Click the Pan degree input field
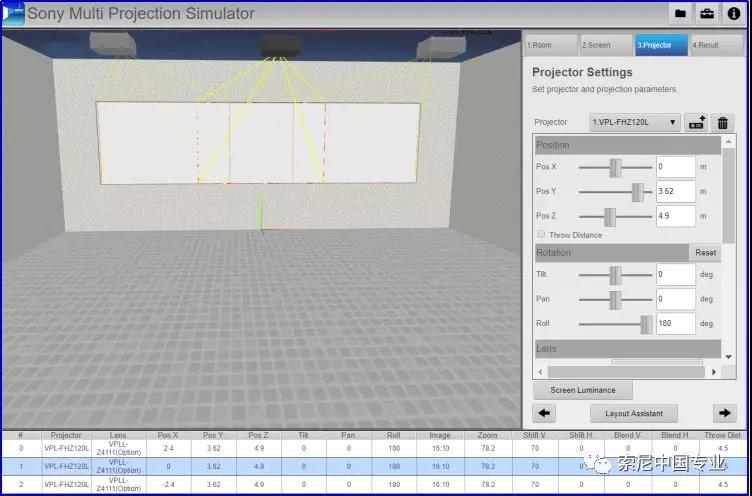 pos(675,299)
